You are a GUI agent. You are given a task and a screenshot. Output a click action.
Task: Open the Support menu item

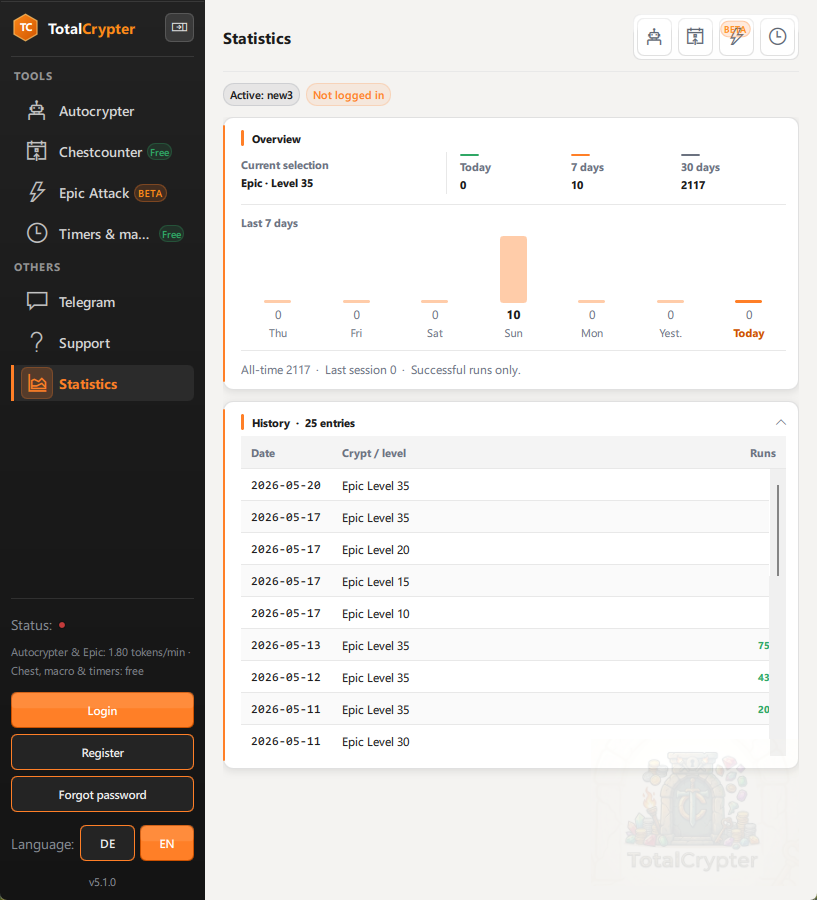103,343
